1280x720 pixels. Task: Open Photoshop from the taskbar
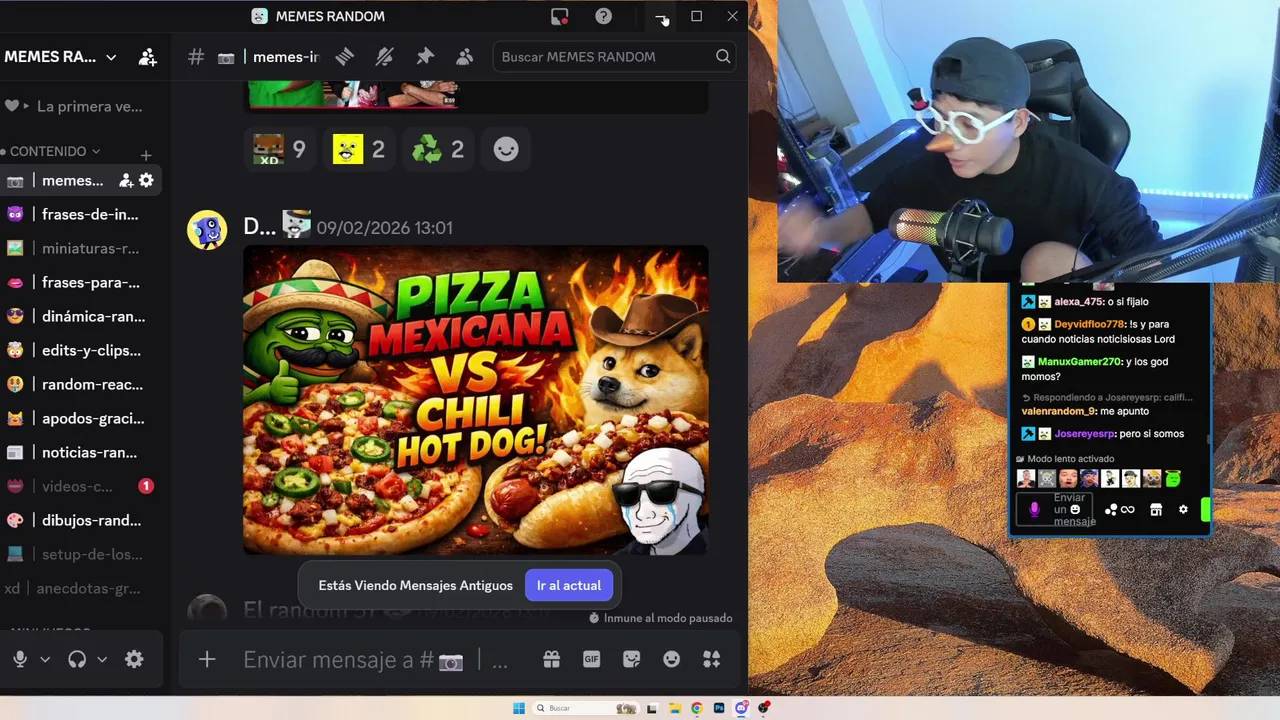point(719,708)
